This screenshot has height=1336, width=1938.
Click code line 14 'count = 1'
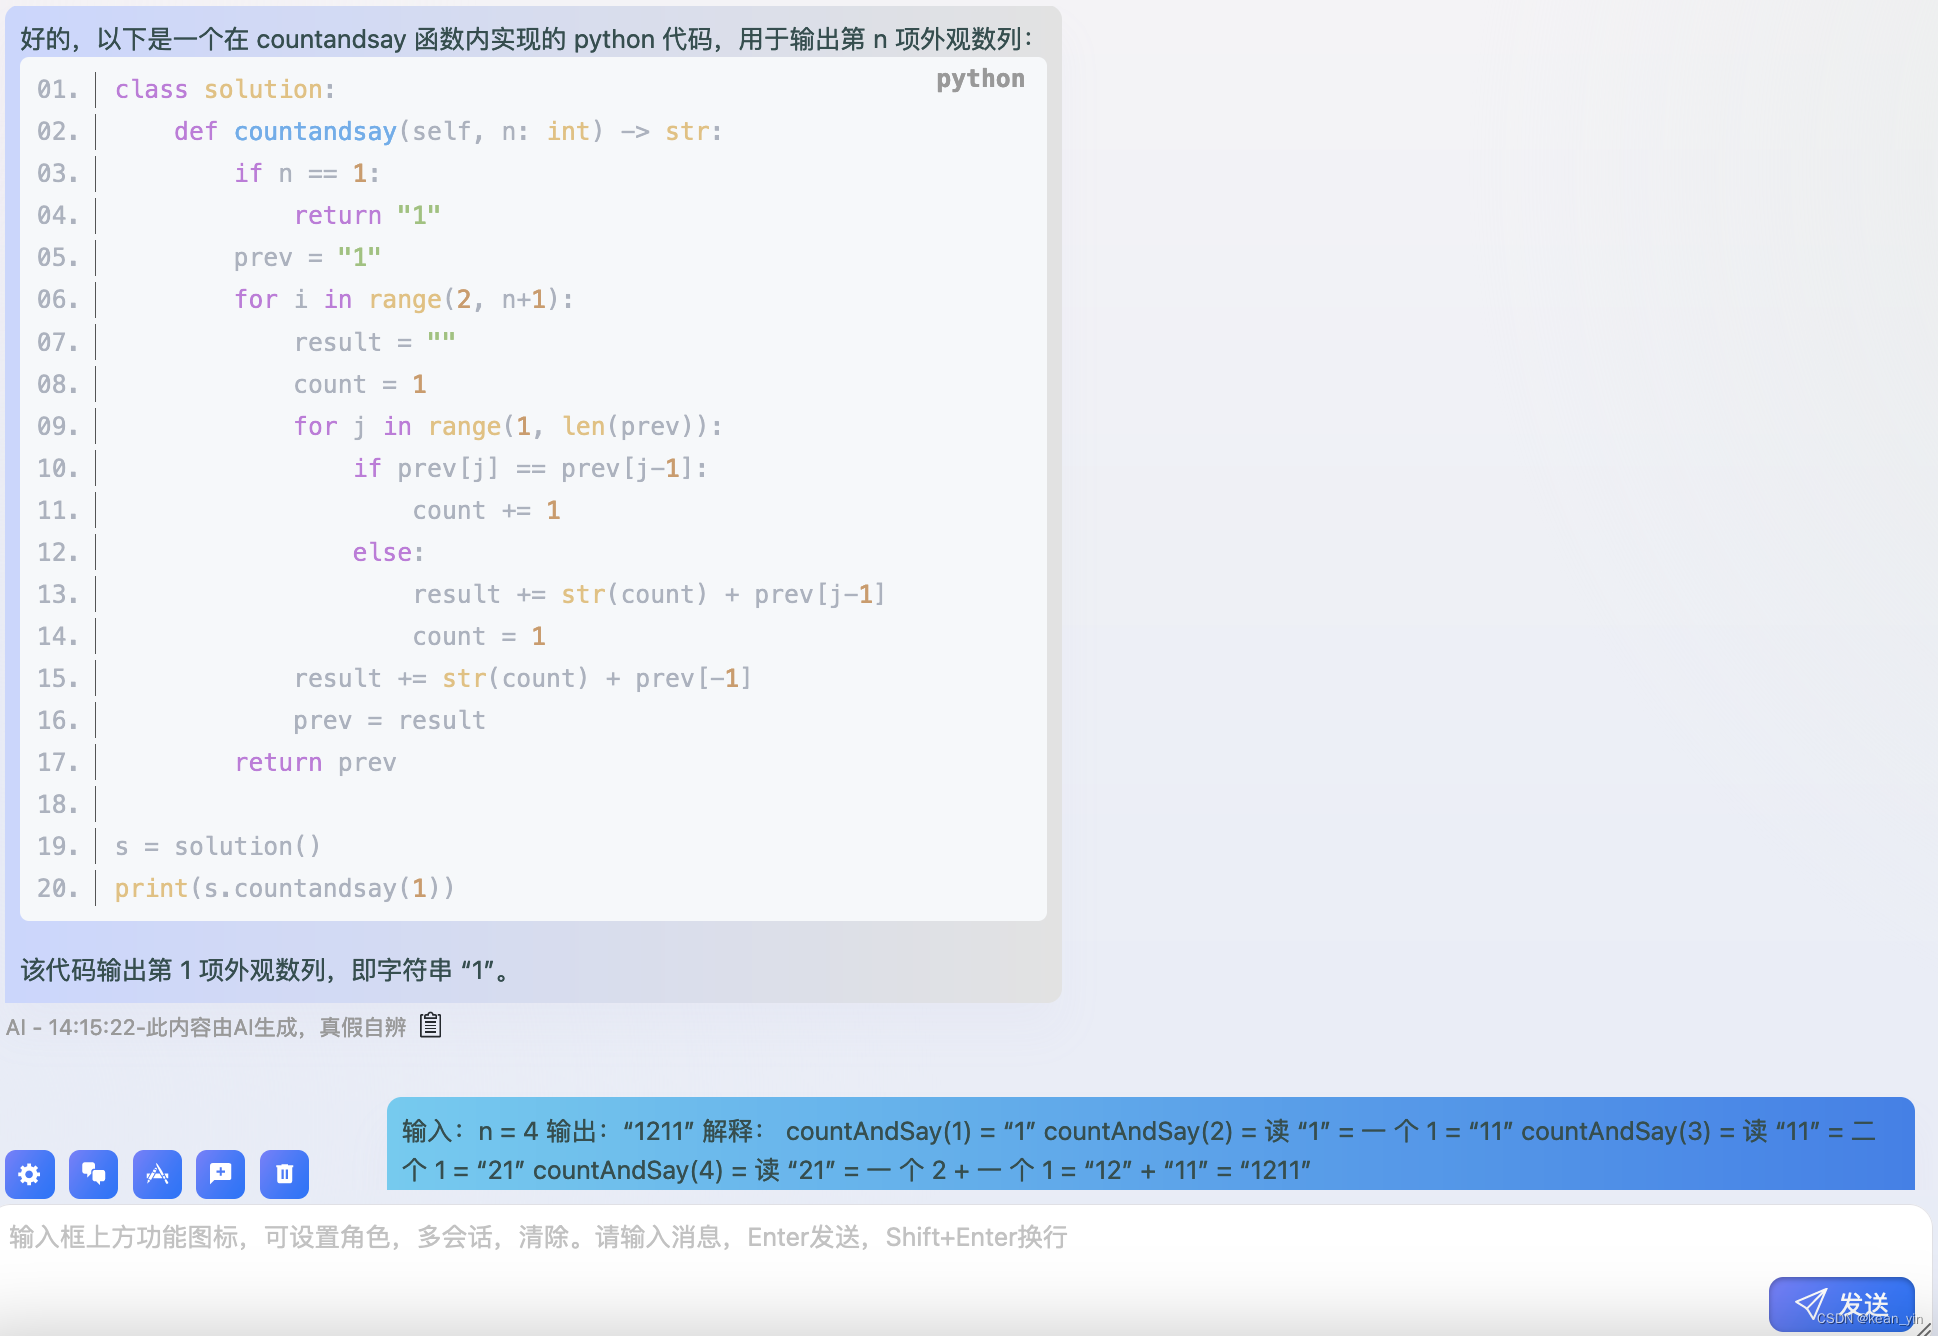click(x=479, y=637)
